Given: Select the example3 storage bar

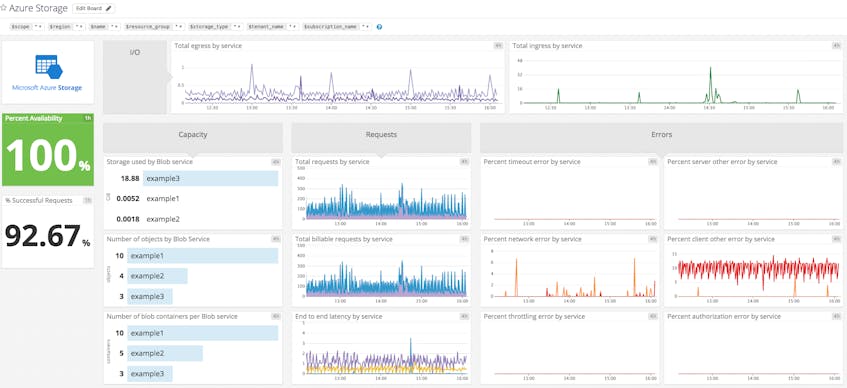Looking at the screenshot, I should click(211, 178).
